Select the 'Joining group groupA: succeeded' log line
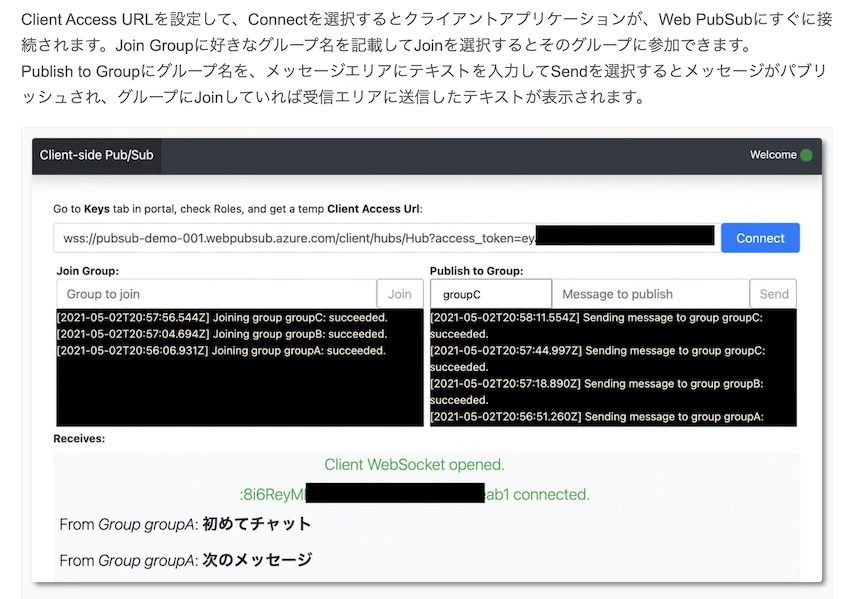 [221, 350]
